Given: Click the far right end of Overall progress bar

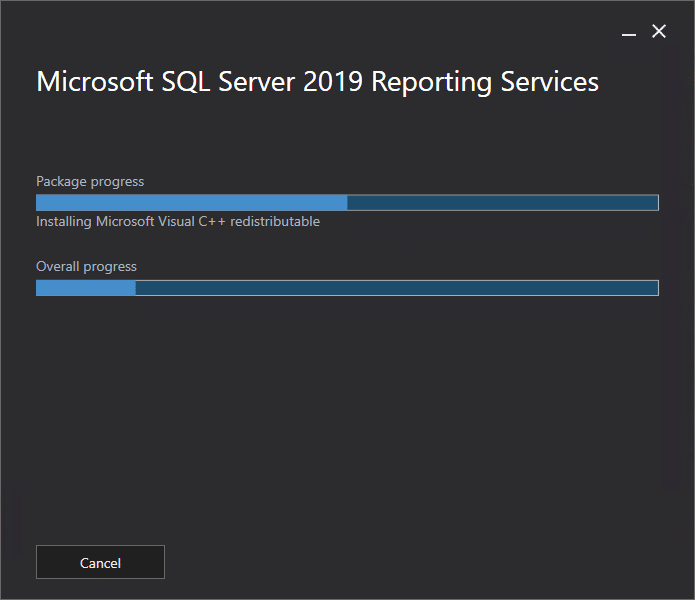Looking at the screenshot, I should point(654,288).
